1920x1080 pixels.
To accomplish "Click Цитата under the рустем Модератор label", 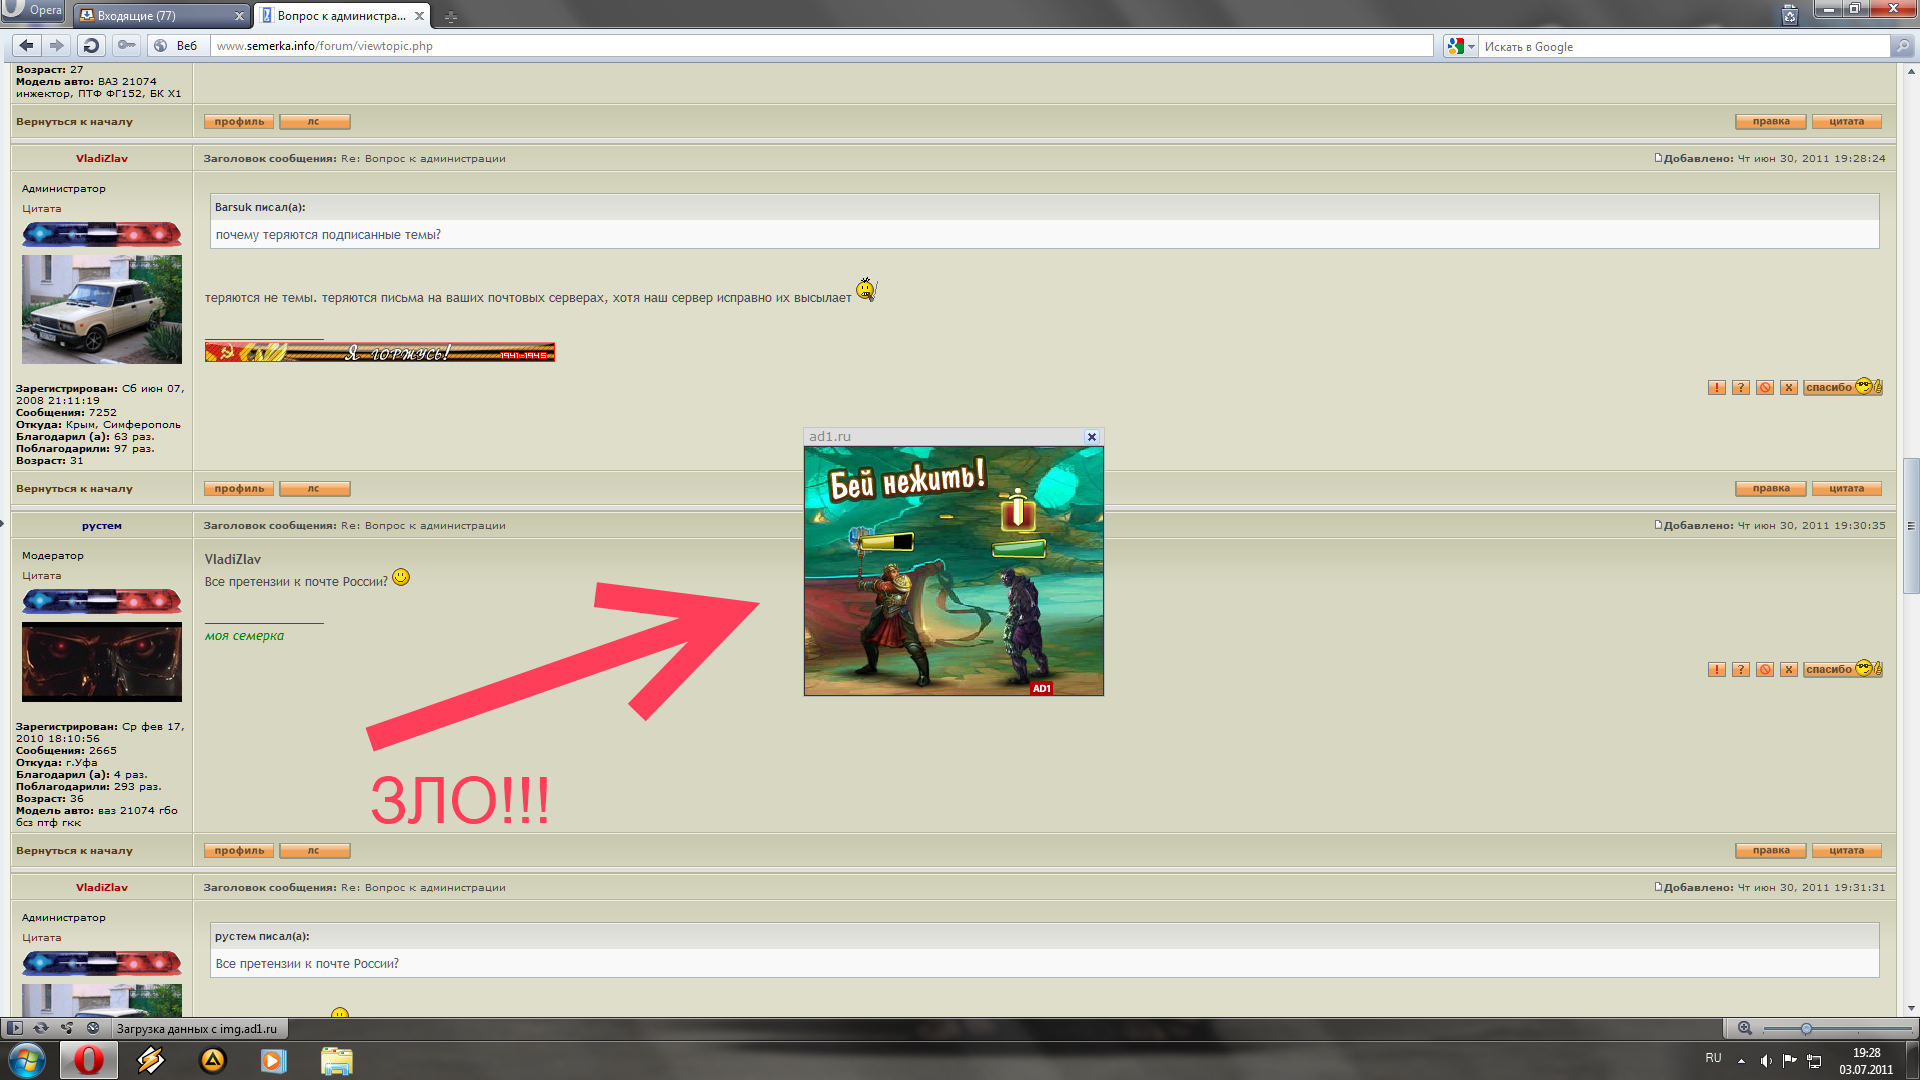I will tap(42, 576).
